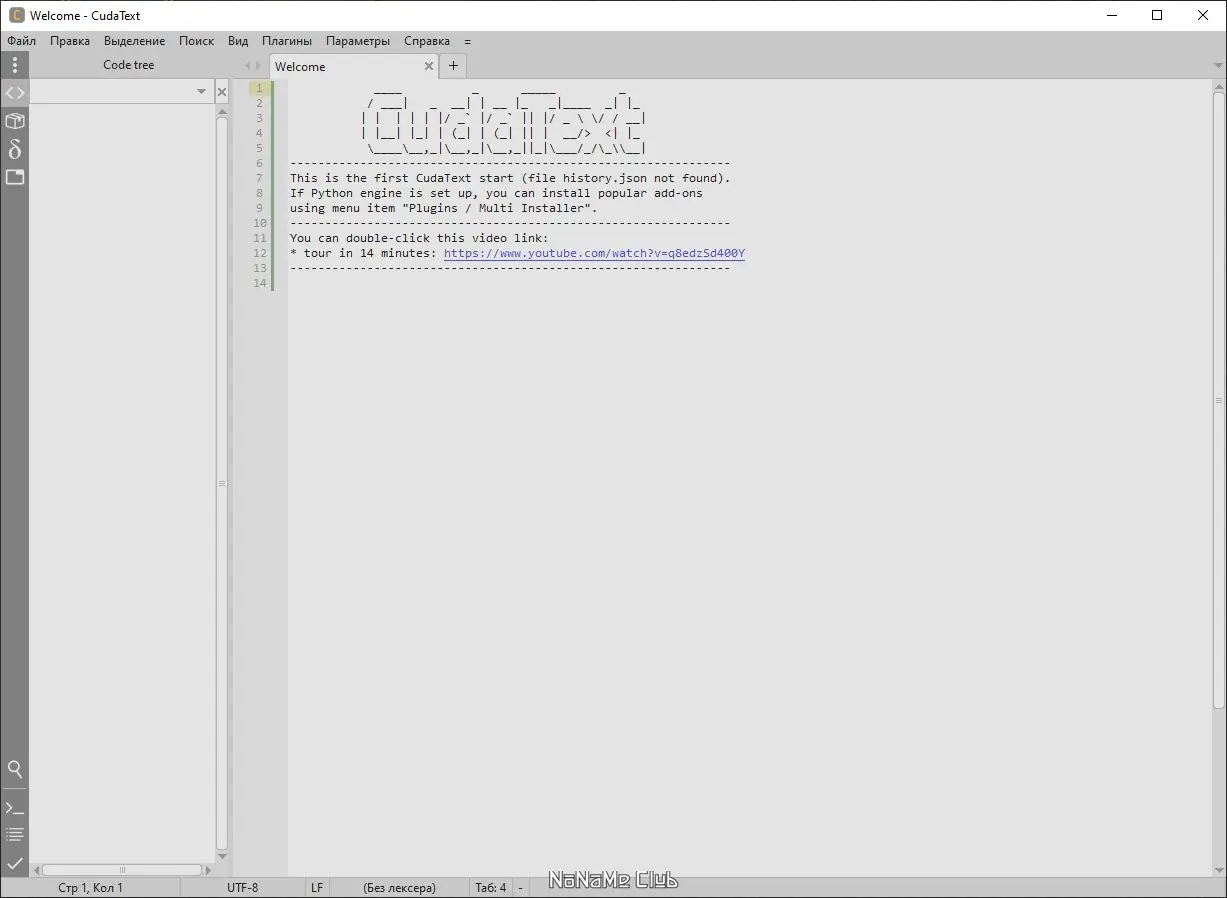Choose lexer via '(Без лексера)' status cell

pyautogui.click(x=399, y=887)
